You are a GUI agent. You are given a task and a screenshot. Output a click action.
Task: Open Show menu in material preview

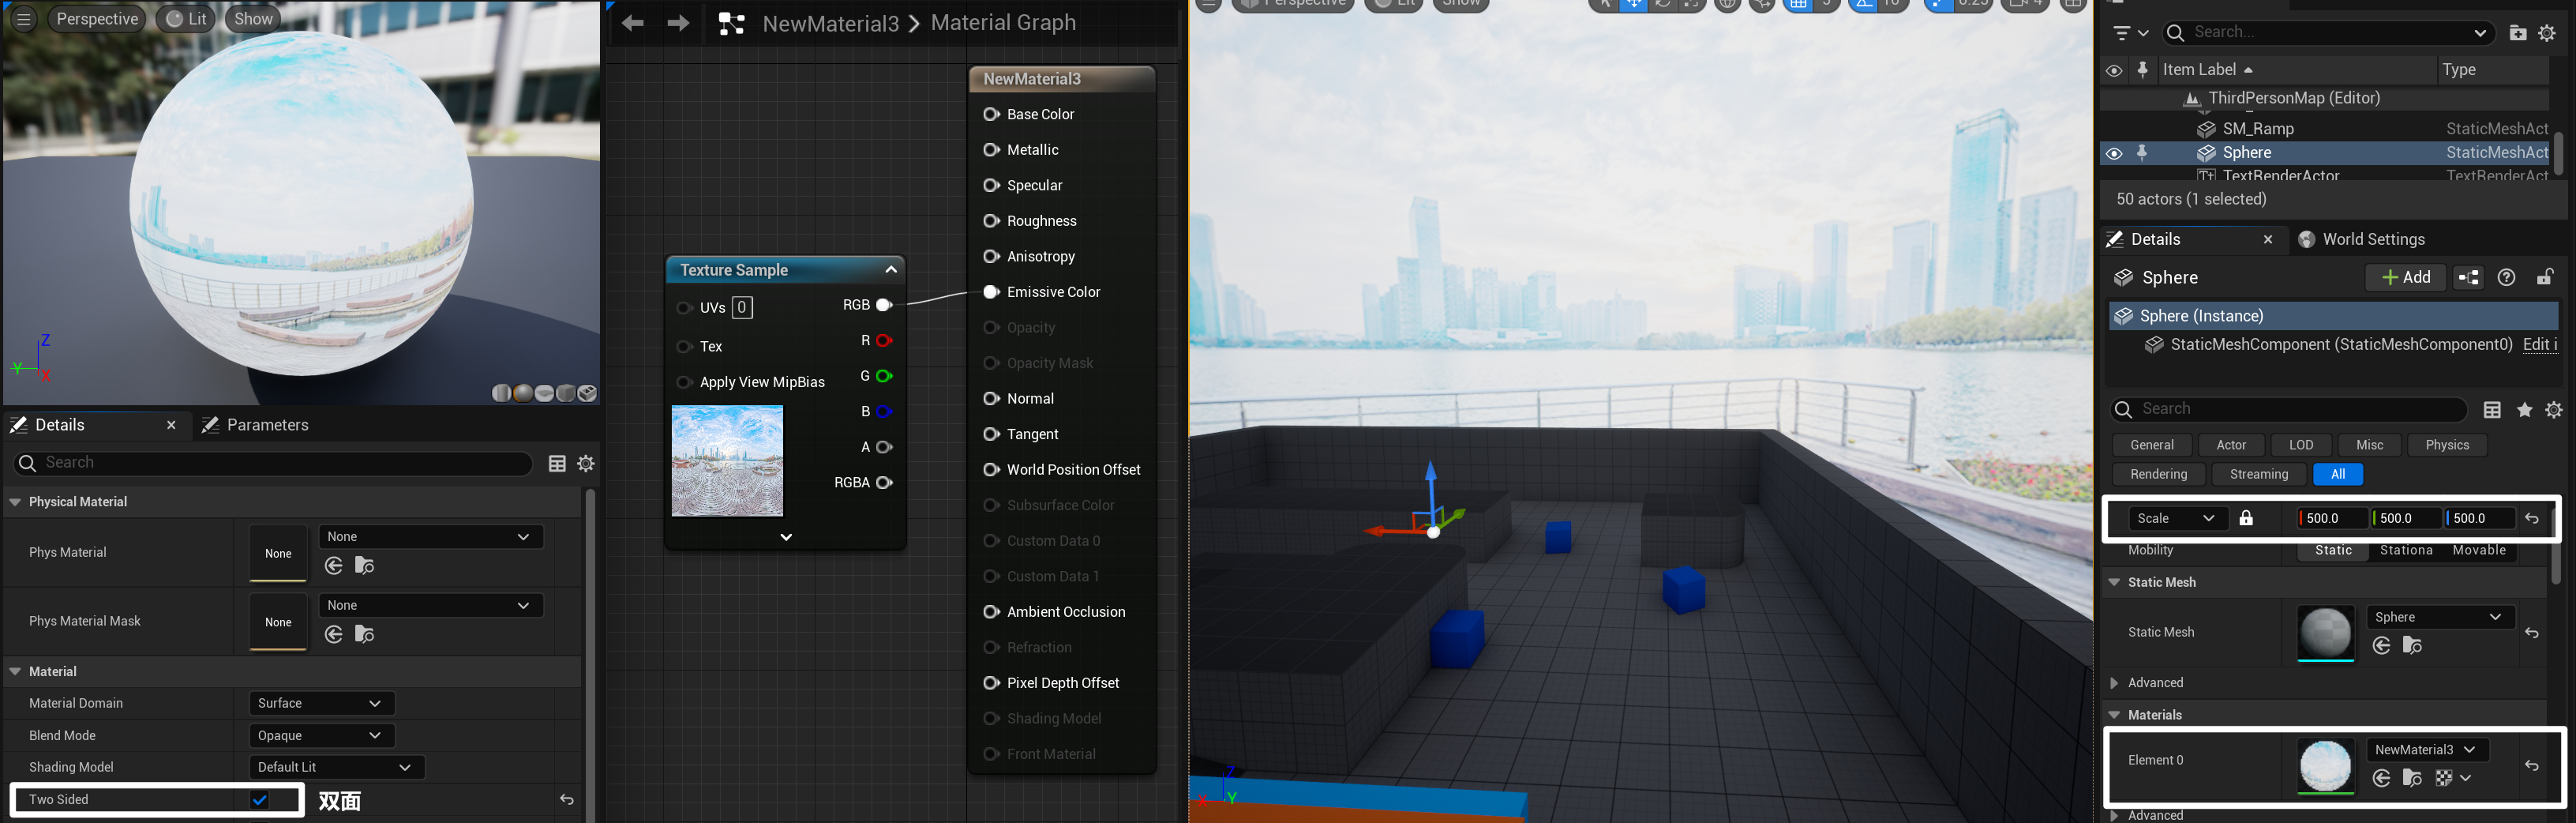[x=253, y=19]
